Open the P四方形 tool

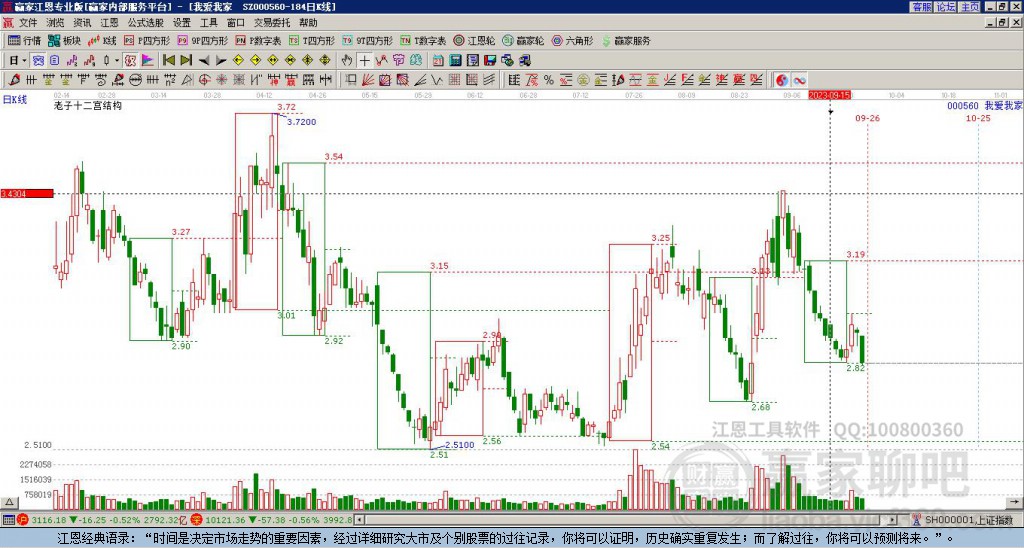[x=147, y=40]
